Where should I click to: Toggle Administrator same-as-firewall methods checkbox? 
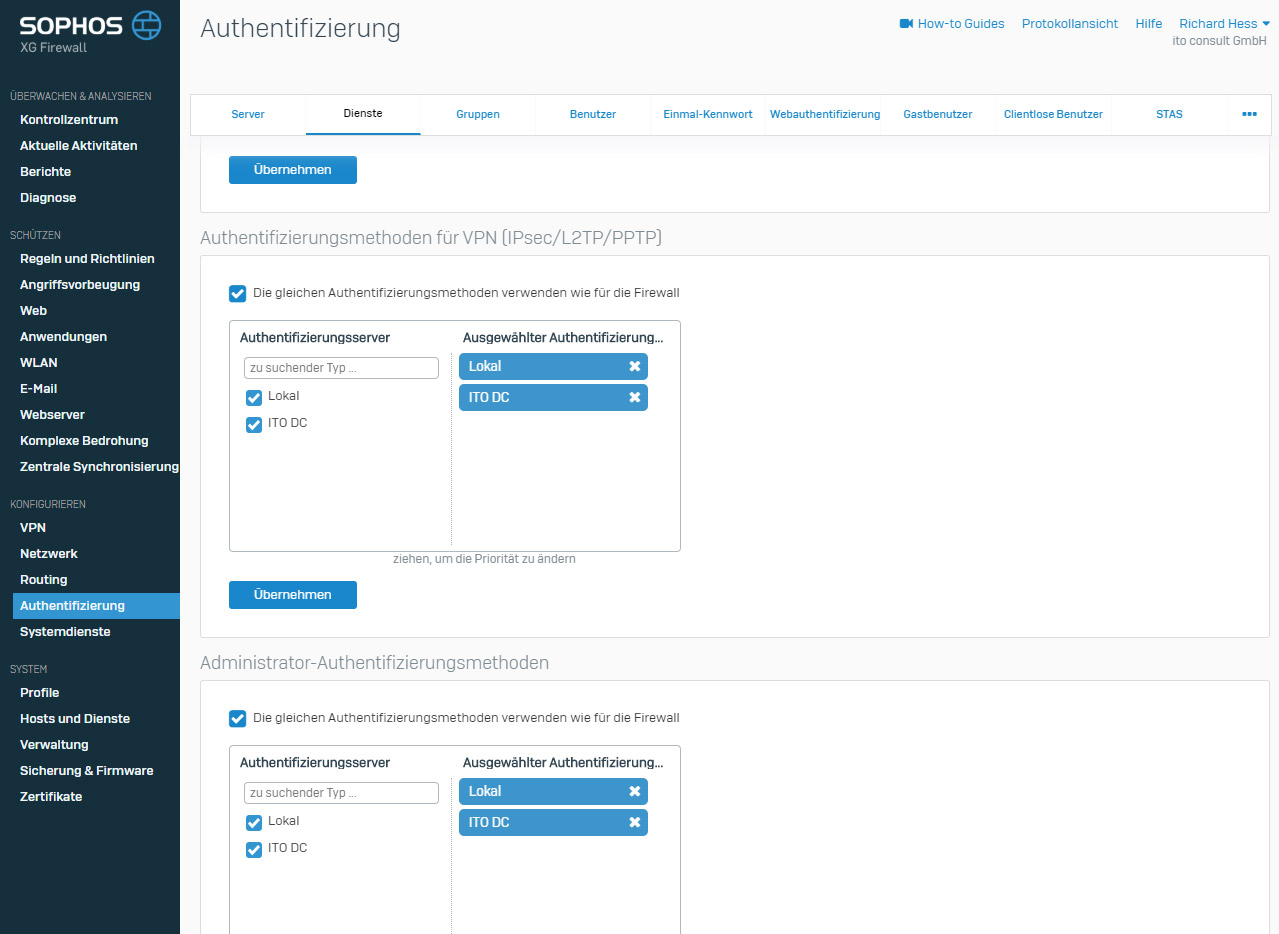(237, 718)
